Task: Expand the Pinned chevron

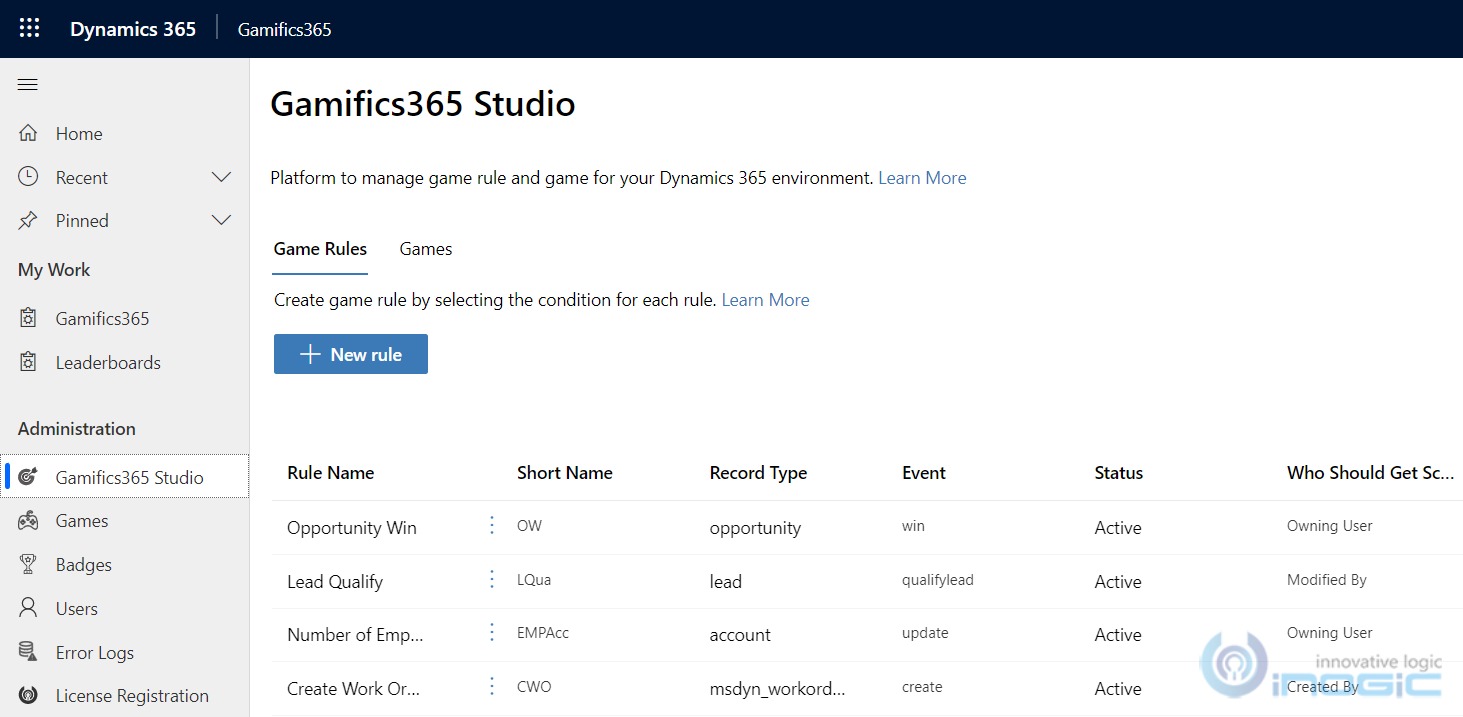Action: click(x=222, y=220)
